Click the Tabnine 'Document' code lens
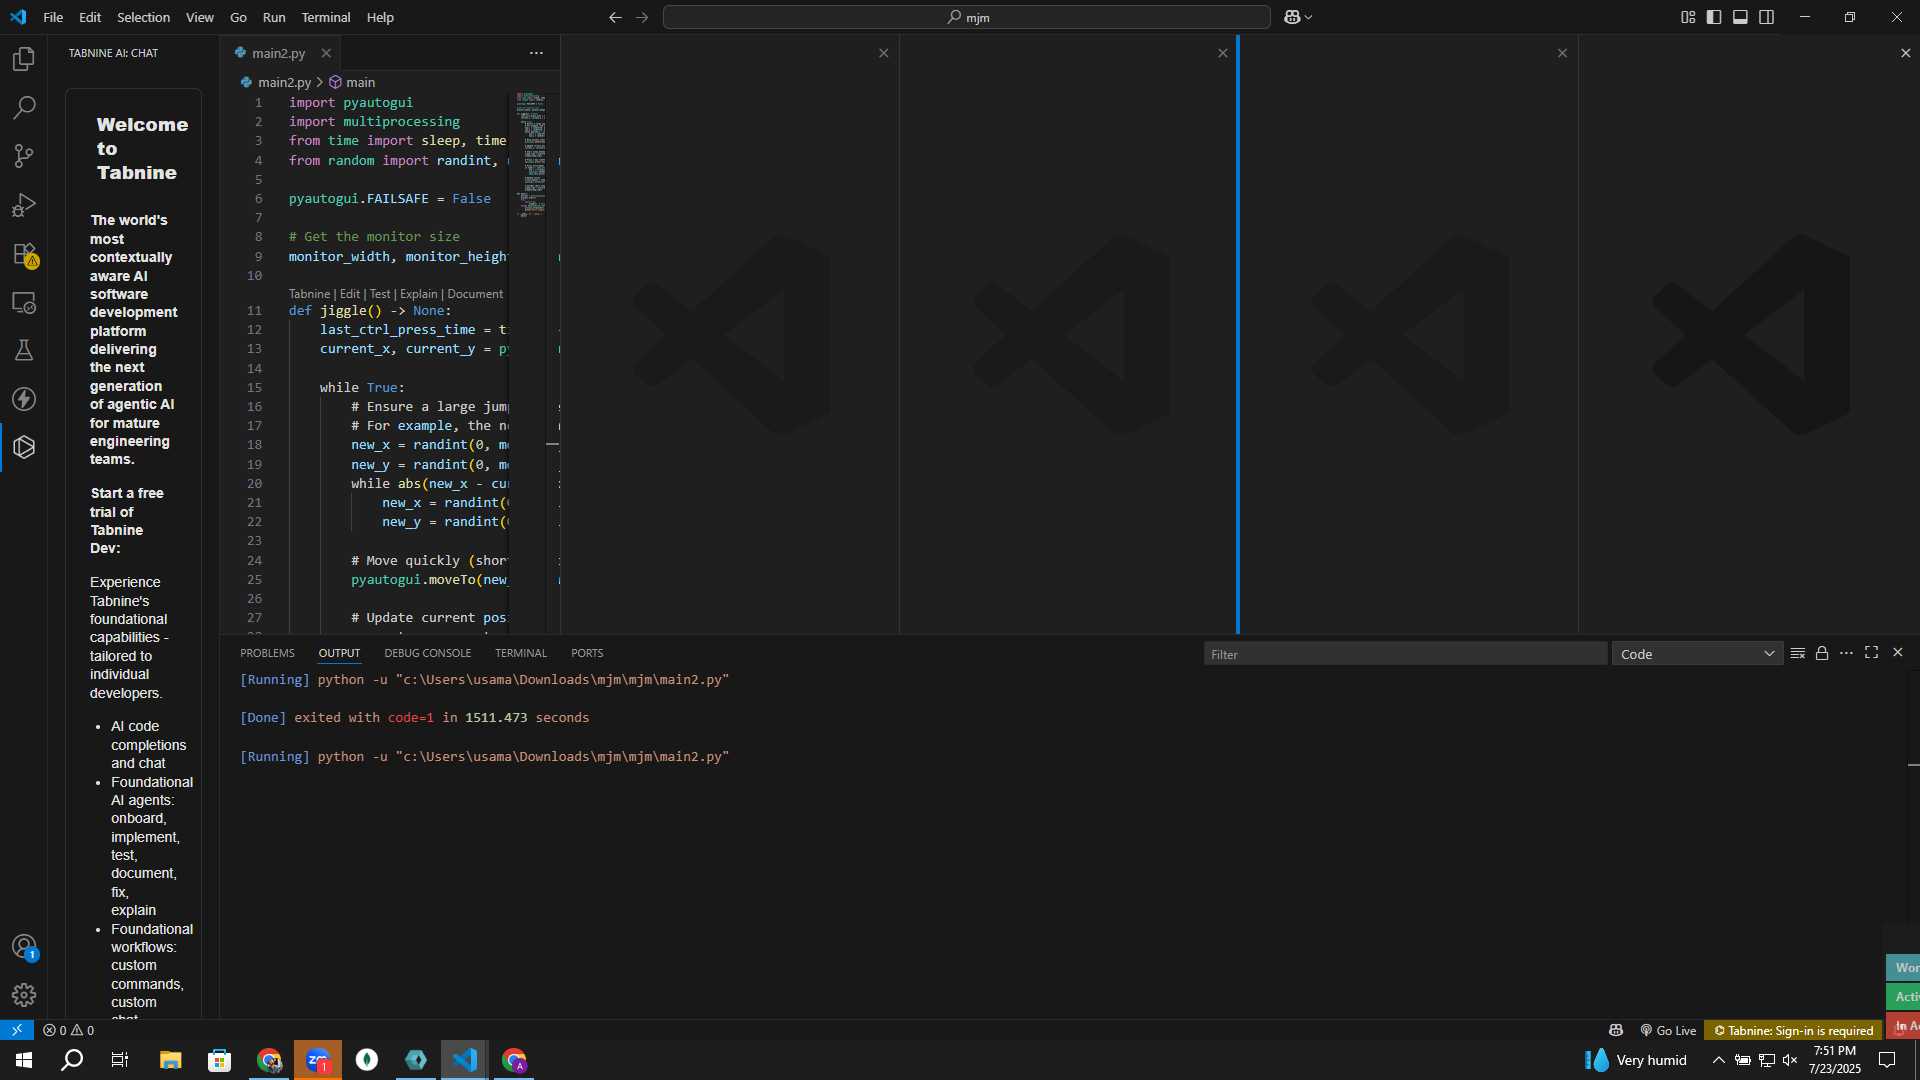This screenshot has height=1080, width=1920. pyautogui.click(x=475, y=294)
